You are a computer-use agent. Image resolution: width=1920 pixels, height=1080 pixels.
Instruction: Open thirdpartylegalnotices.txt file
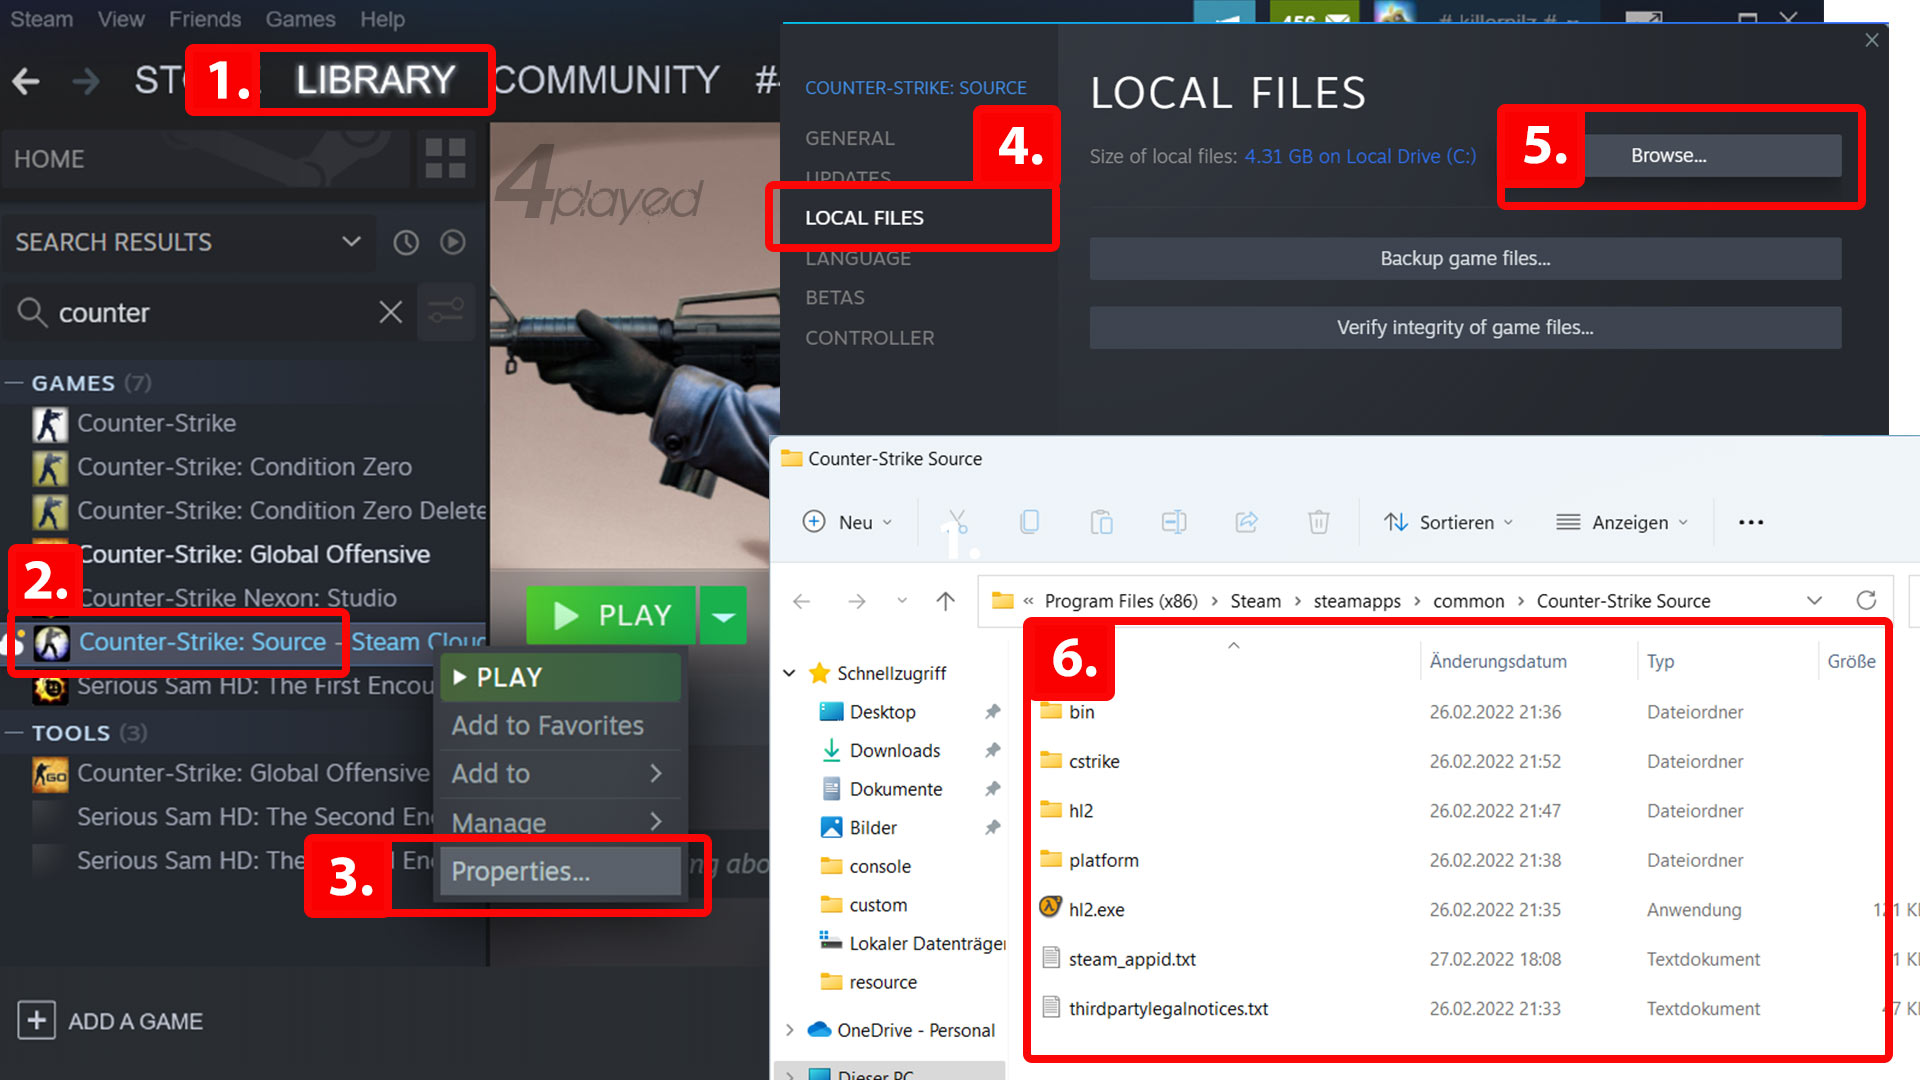[1166, 1007]
